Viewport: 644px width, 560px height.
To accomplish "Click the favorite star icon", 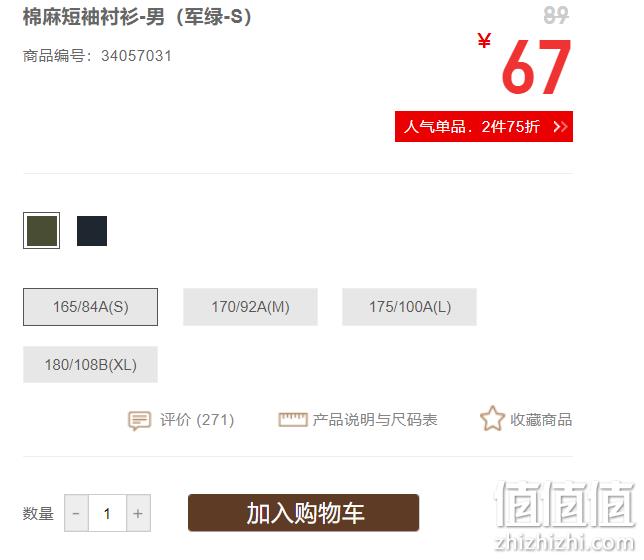I will coord(492,419).
